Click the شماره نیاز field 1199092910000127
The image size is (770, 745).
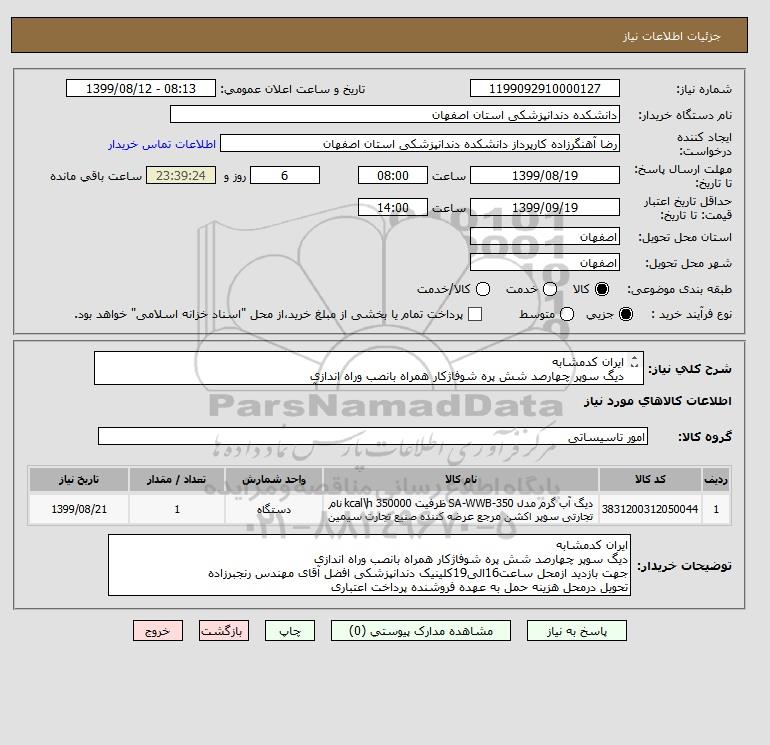click(x=545, y=88)
